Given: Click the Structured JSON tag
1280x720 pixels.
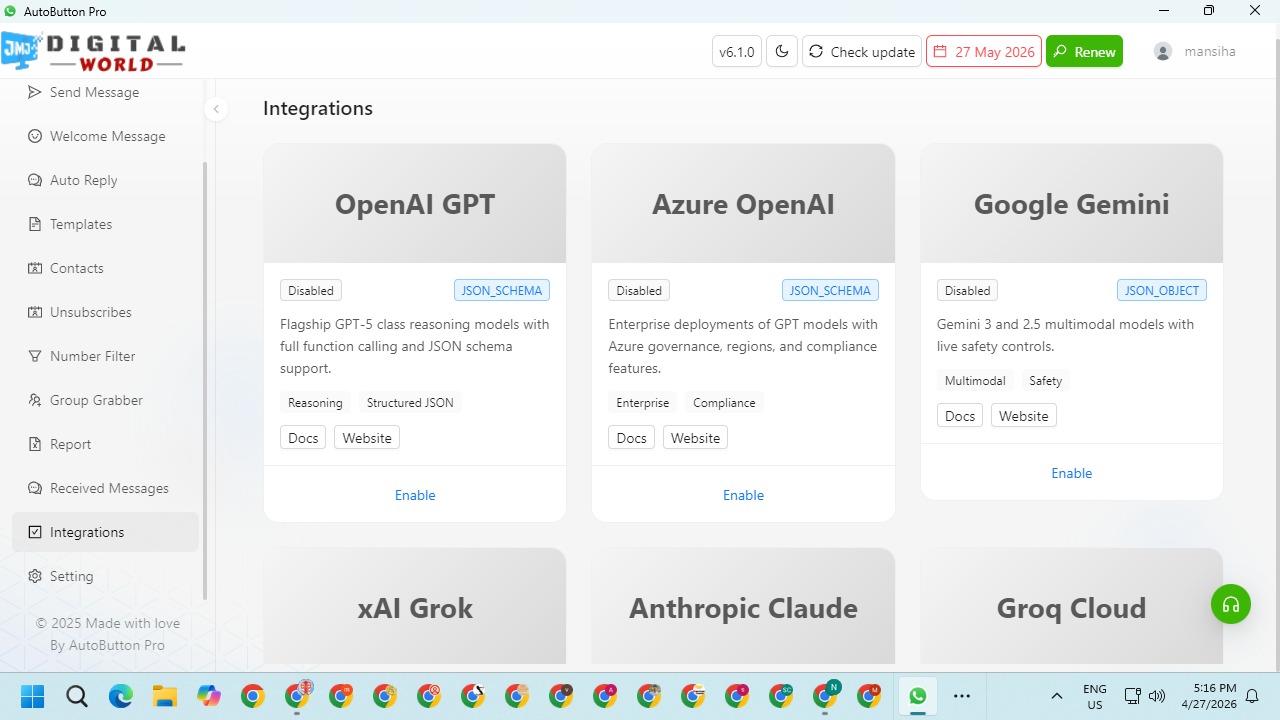Looking at the screenshot, I should pos(410,403).
